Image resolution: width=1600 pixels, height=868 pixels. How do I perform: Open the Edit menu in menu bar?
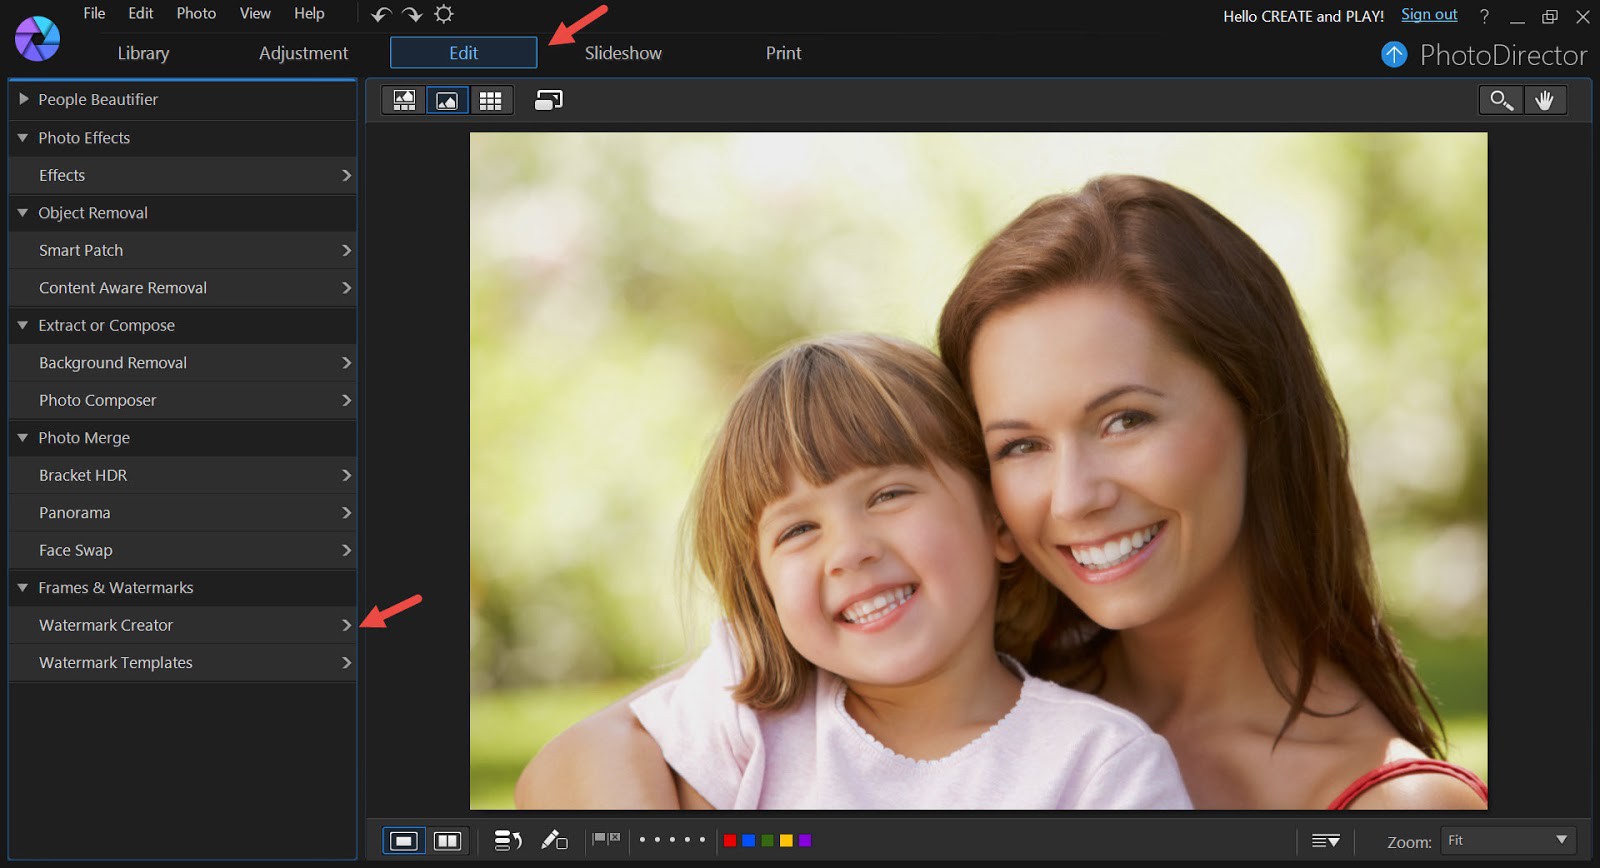click(141, 14)
